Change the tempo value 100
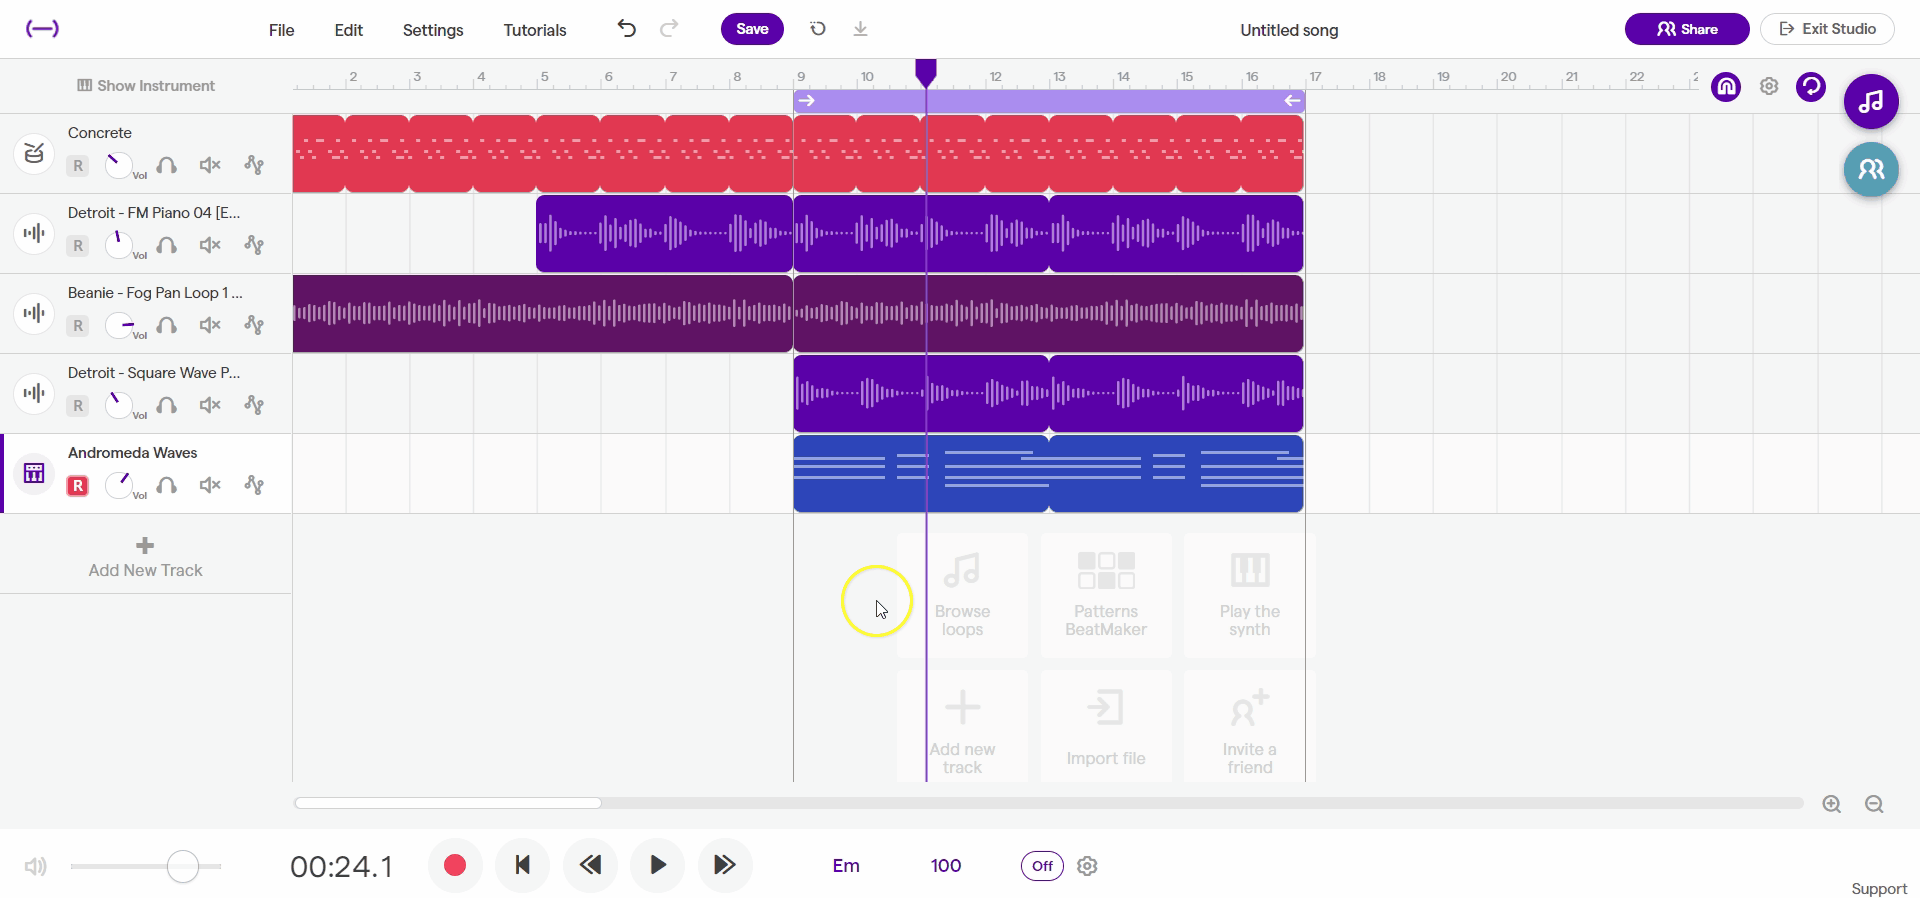 coord(946,866)
